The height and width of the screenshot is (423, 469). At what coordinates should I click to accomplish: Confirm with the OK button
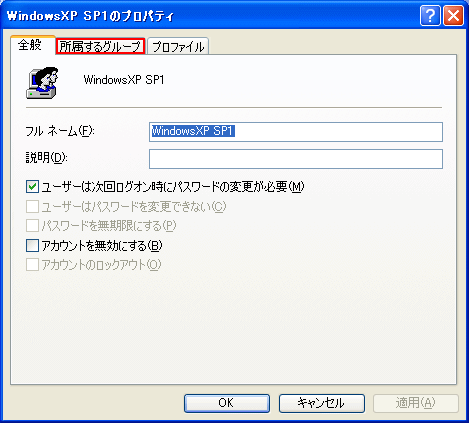227,403
